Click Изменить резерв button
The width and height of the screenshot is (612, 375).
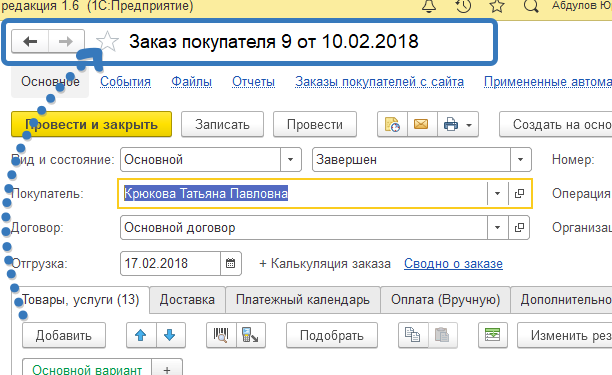(565, 335)
